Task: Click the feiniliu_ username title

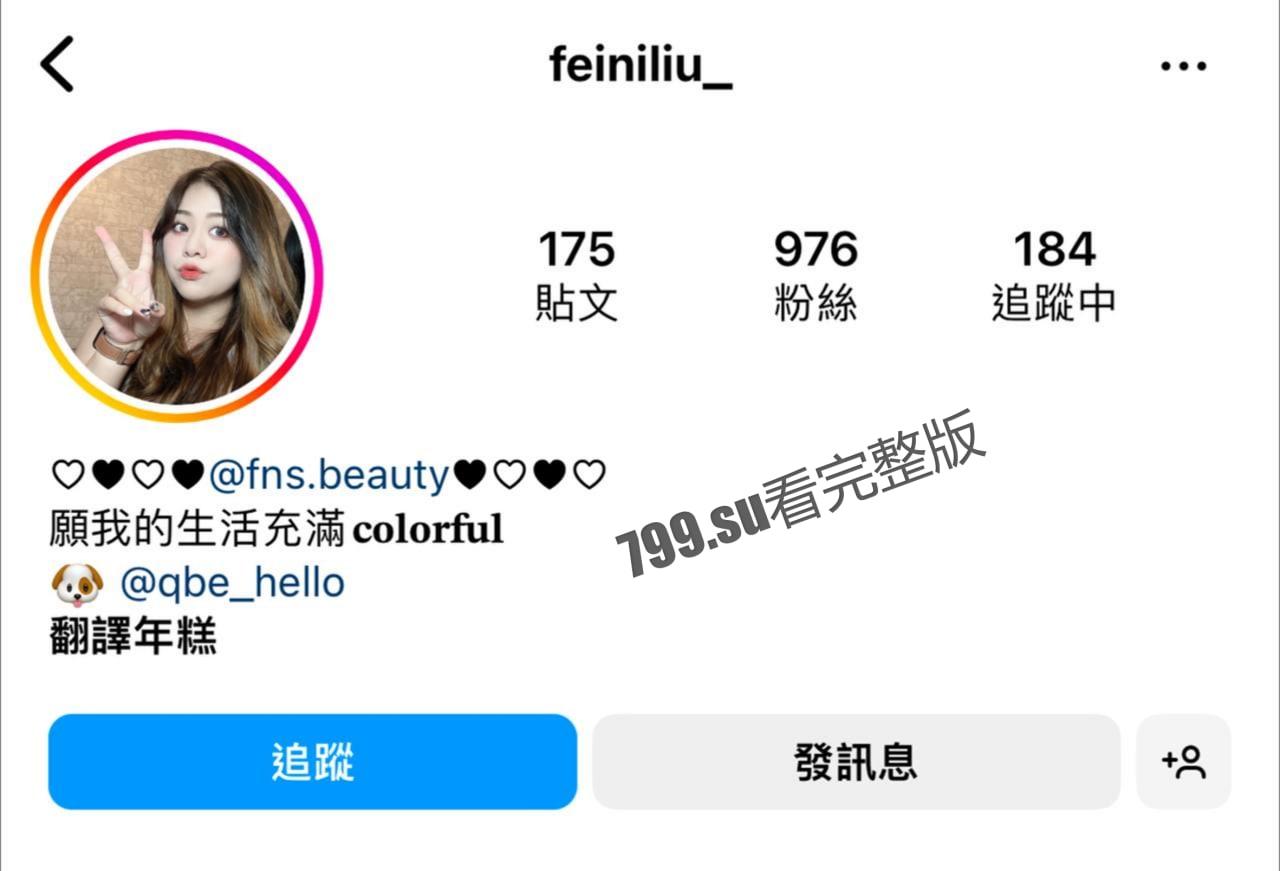Action: (x=640, y=65)
